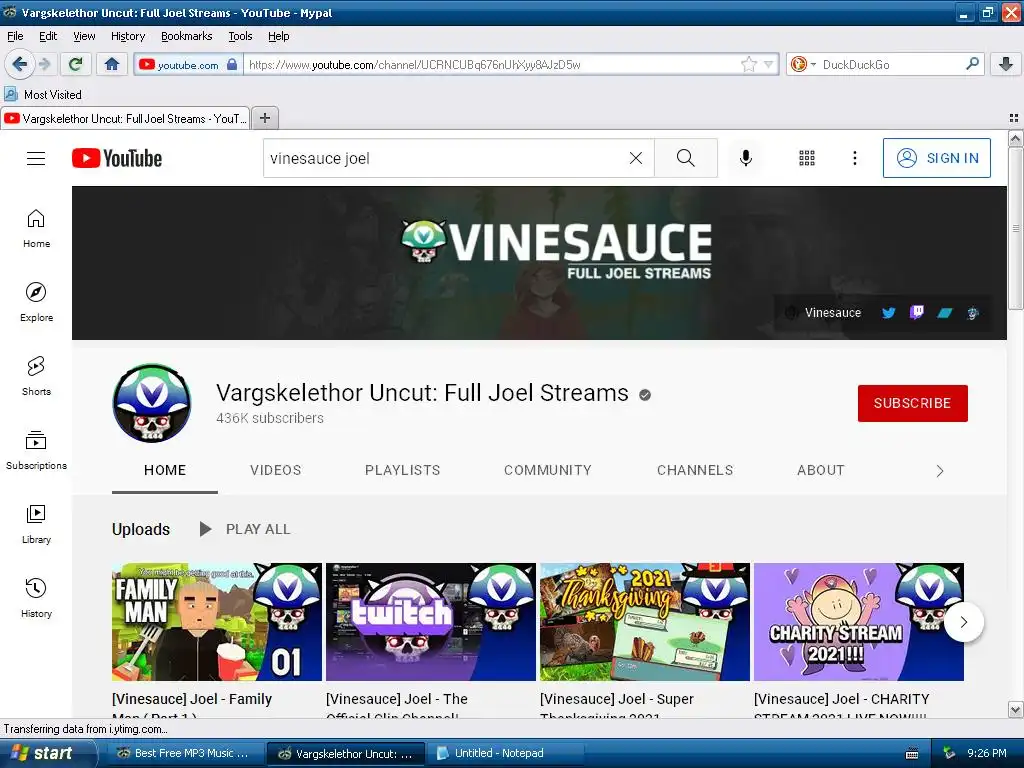Go to the browser Home page icon
This screenshot has height=768, width=1024.
112,64
